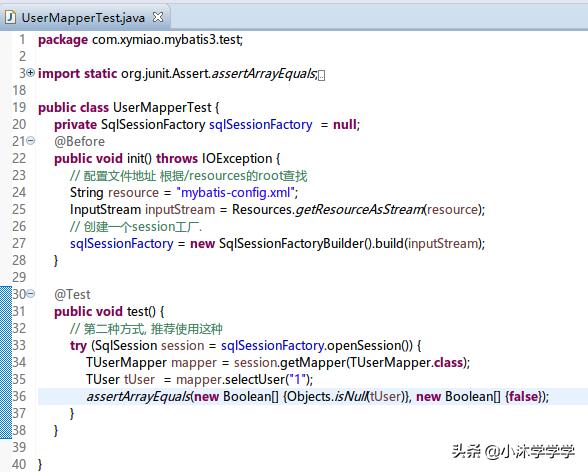Click the test() method name
This screenshot has width=588, height=472.
point(141,312)
